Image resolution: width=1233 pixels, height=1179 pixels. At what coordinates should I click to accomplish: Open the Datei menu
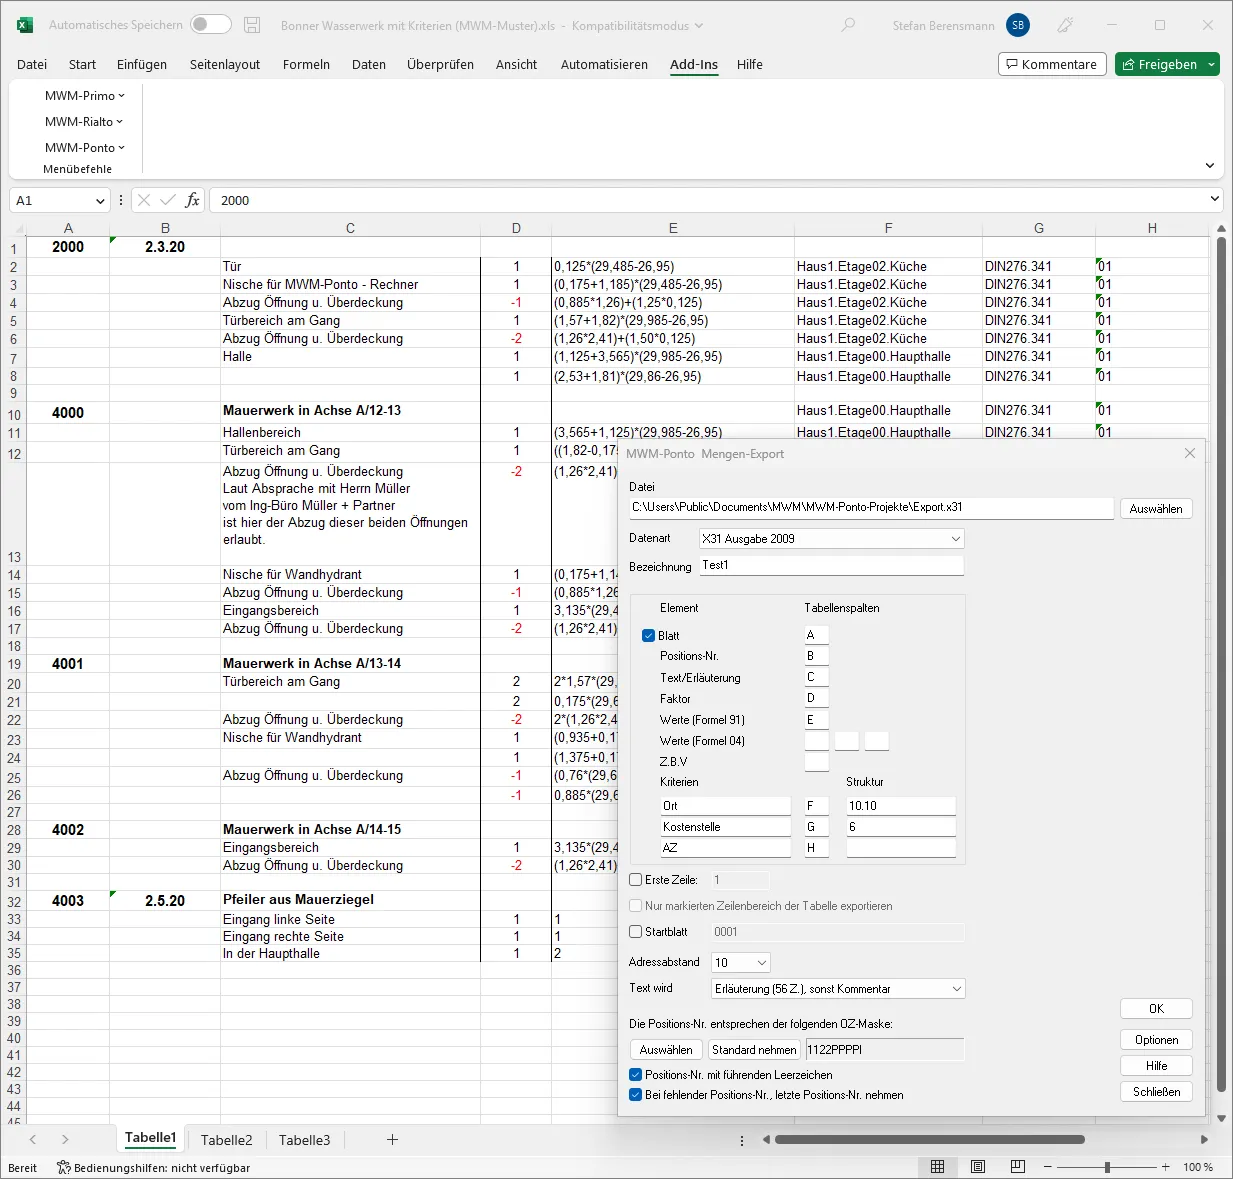[32, 64]
